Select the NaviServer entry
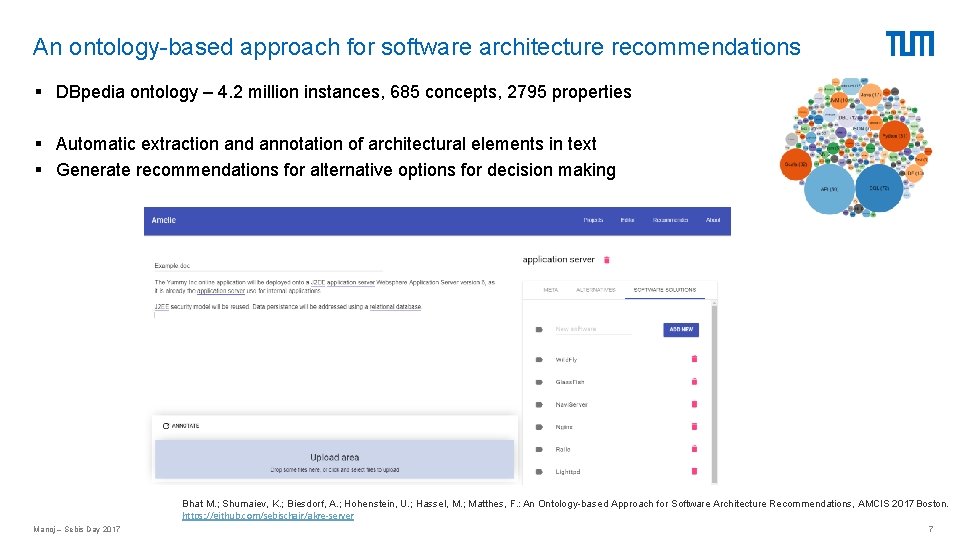 click(x=571, y=405)
